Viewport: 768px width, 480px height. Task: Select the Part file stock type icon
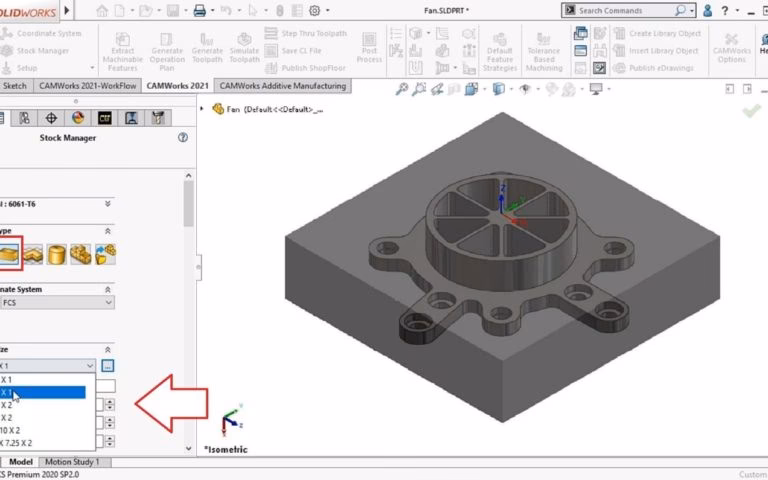[x=105, y=255]
